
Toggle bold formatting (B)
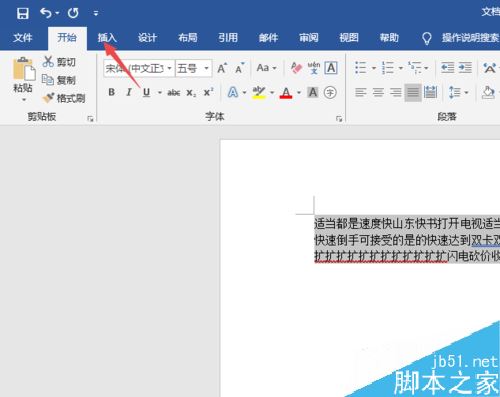pyautogui.click(x=112, y=92)
